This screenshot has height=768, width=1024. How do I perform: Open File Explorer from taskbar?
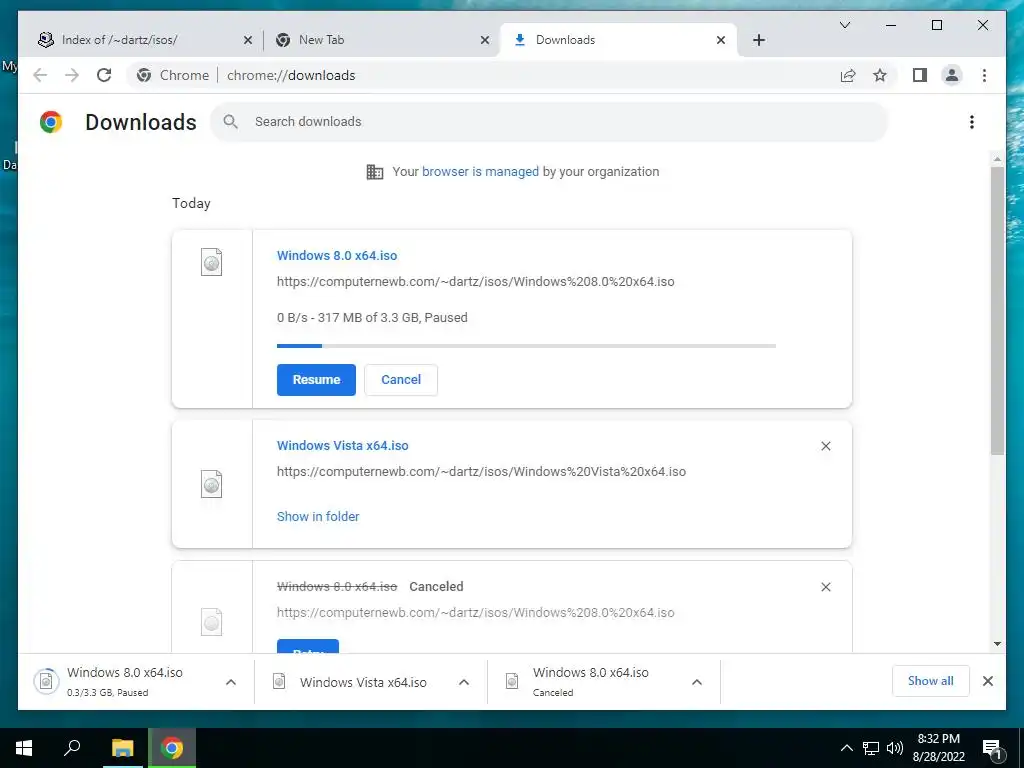122,748
